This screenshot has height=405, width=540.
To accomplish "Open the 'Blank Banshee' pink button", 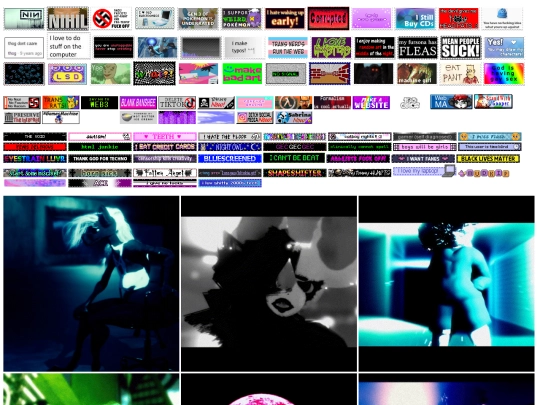I will click(138, 103).
